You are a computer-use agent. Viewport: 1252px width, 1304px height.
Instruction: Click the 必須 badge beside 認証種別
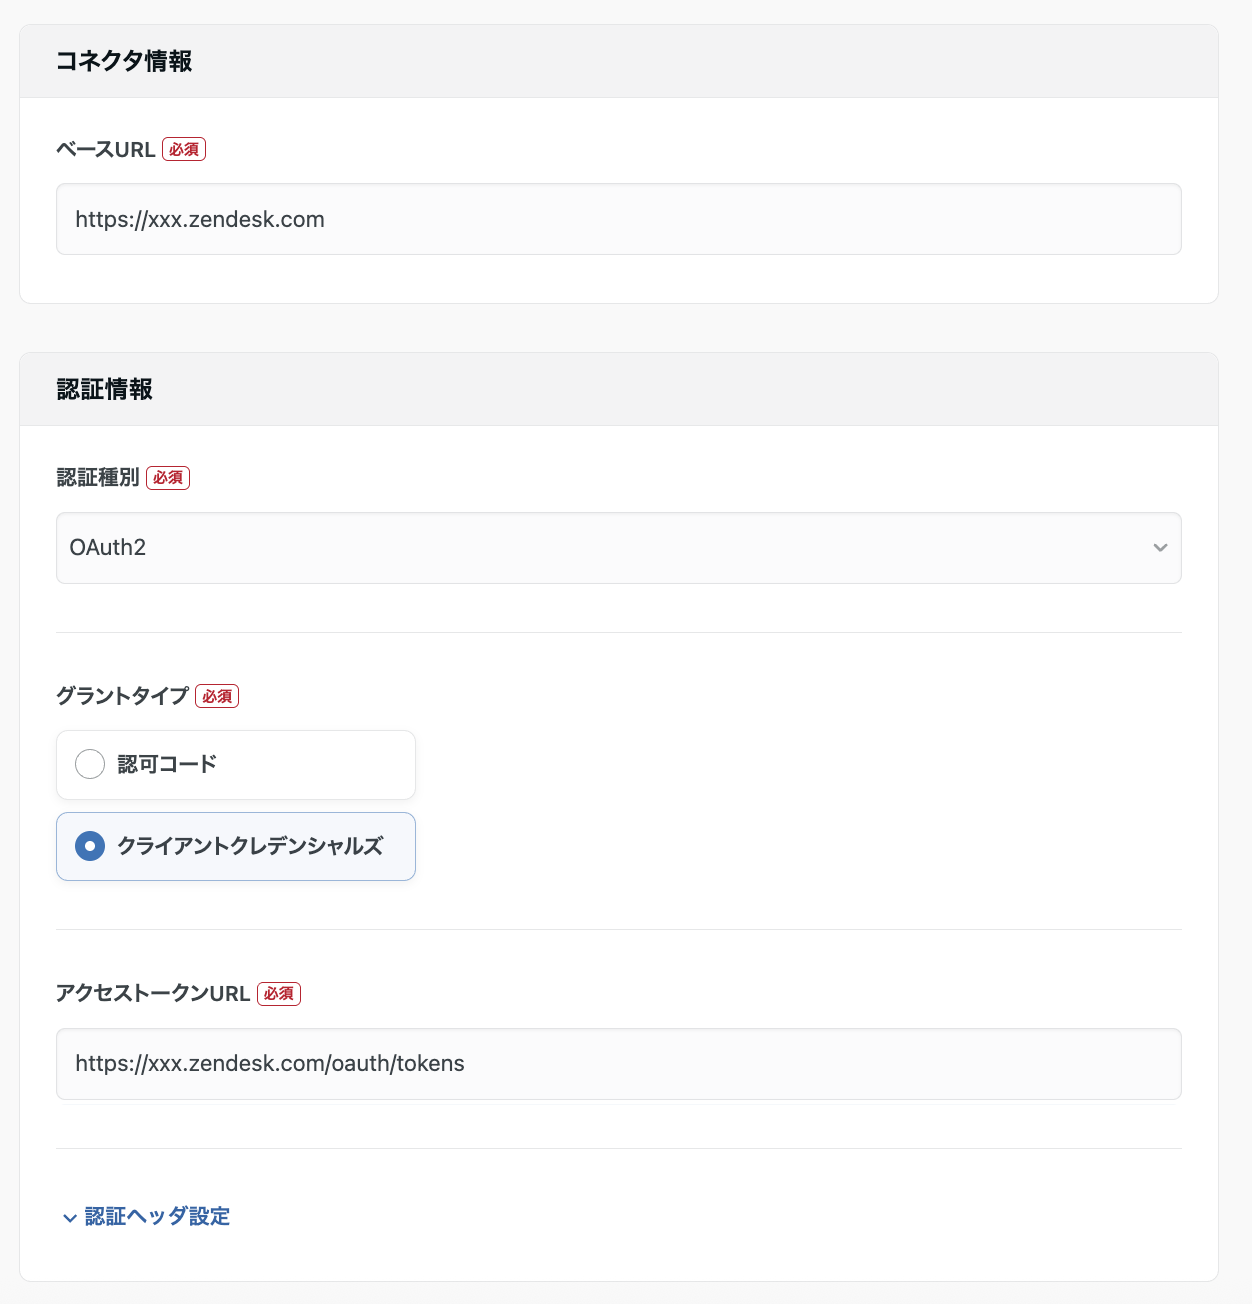pos(168,478)
